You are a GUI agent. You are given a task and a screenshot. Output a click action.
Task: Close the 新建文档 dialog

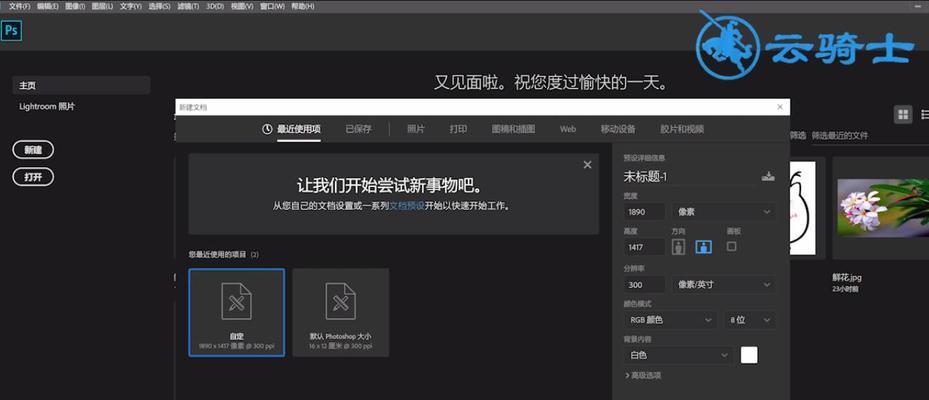pos(780,107)
